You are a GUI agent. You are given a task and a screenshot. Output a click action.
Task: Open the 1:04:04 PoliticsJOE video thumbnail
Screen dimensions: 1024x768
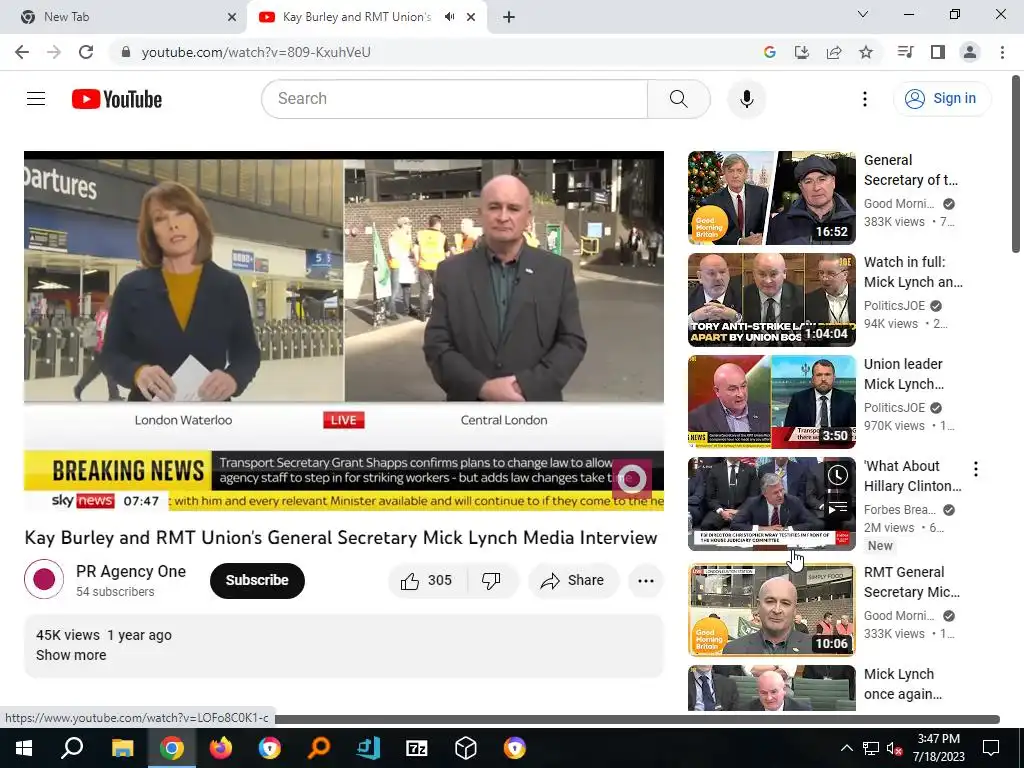tap(771, 300)
